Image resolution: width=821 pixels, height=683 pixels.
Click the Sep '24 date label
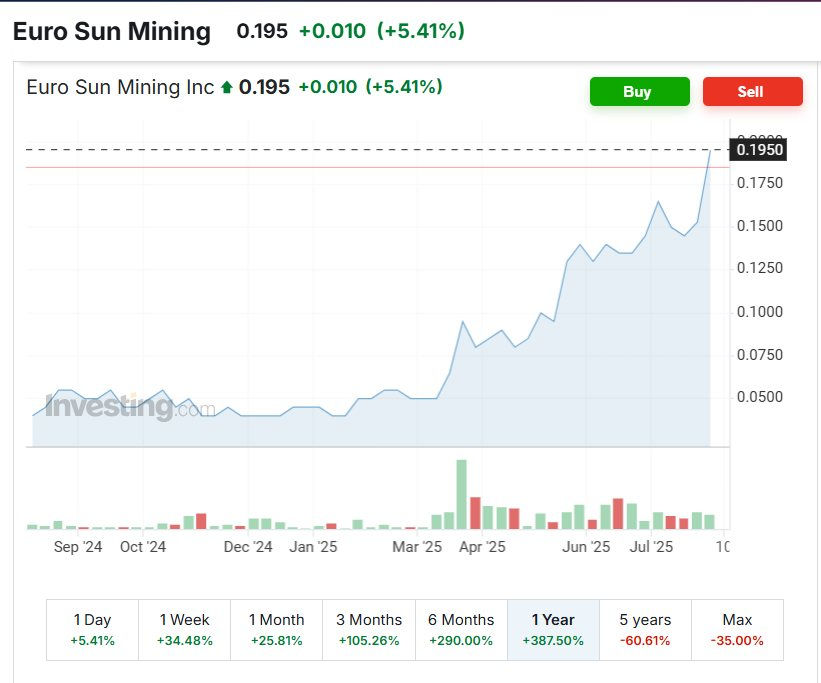(x=77, y=547)
